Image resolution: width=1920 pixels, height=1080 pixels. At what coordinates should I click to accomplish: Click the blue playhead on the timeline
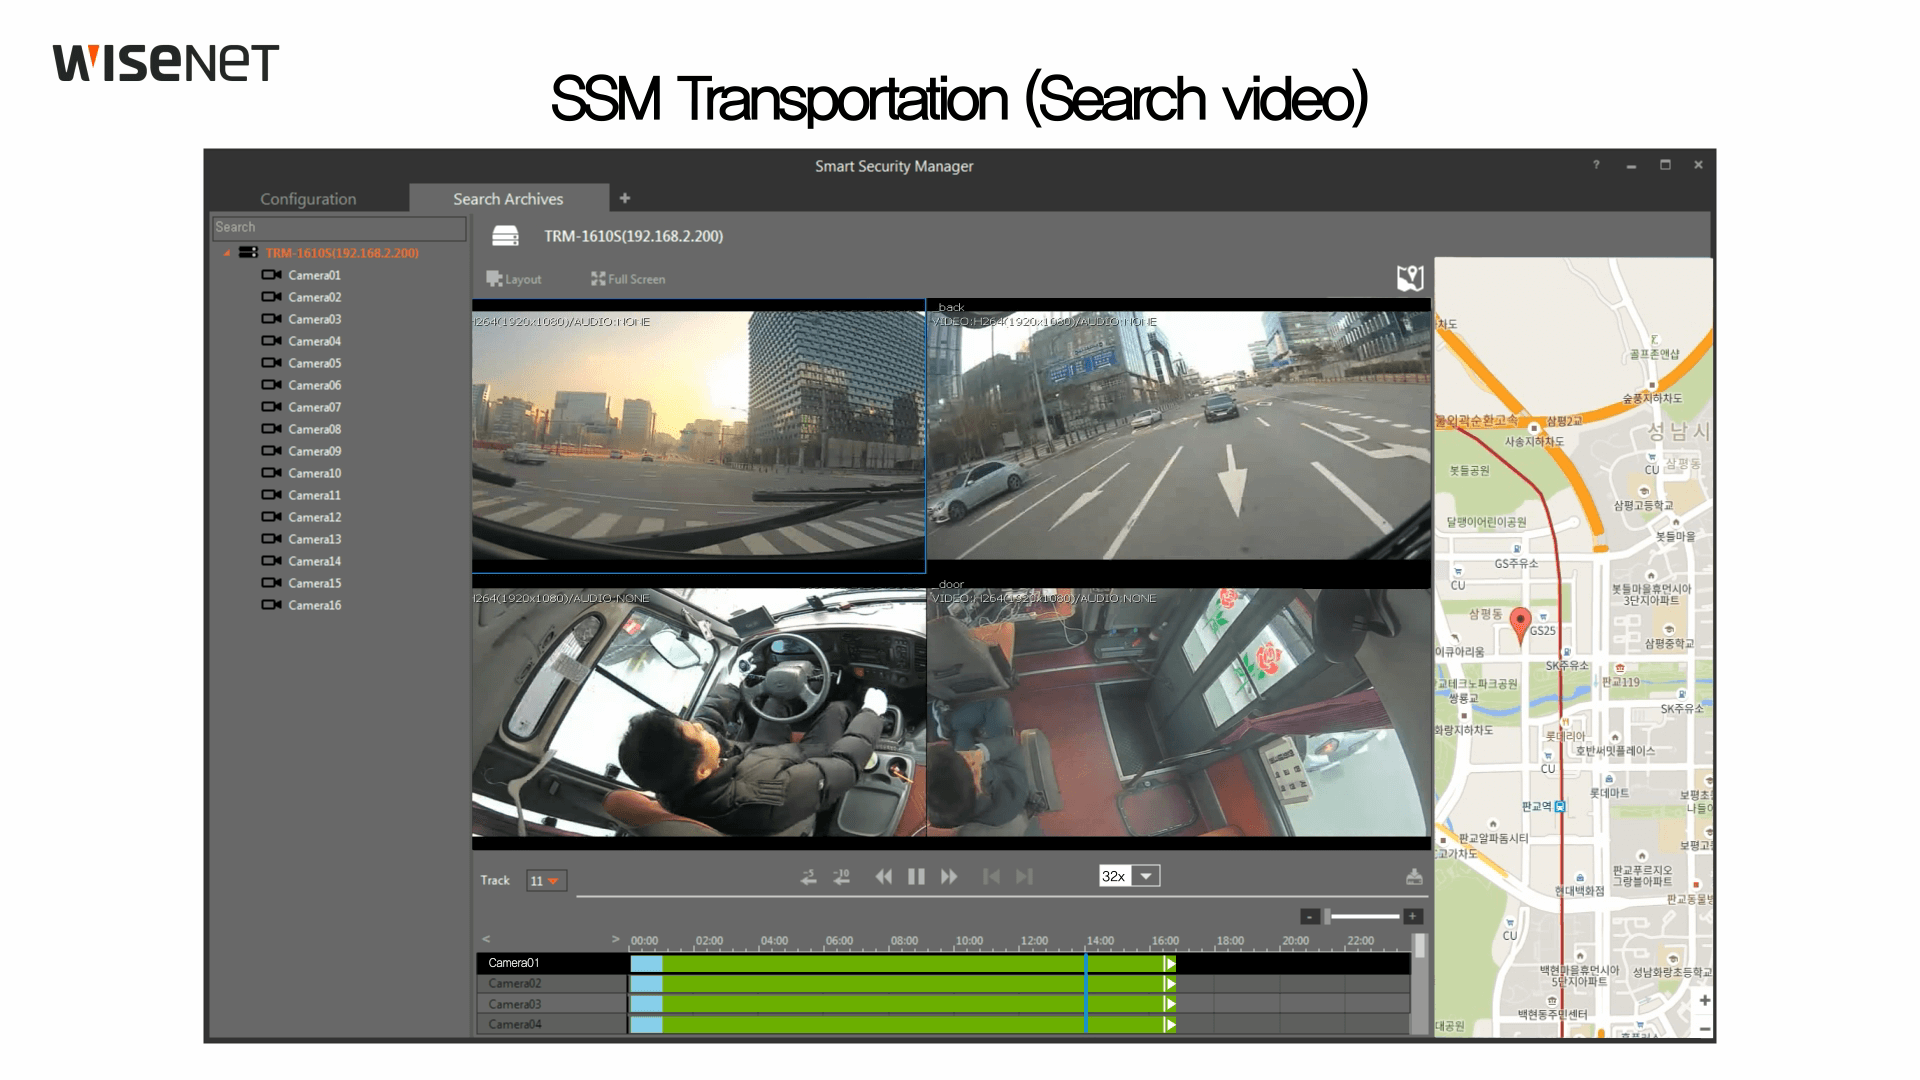coord(1086,993)
